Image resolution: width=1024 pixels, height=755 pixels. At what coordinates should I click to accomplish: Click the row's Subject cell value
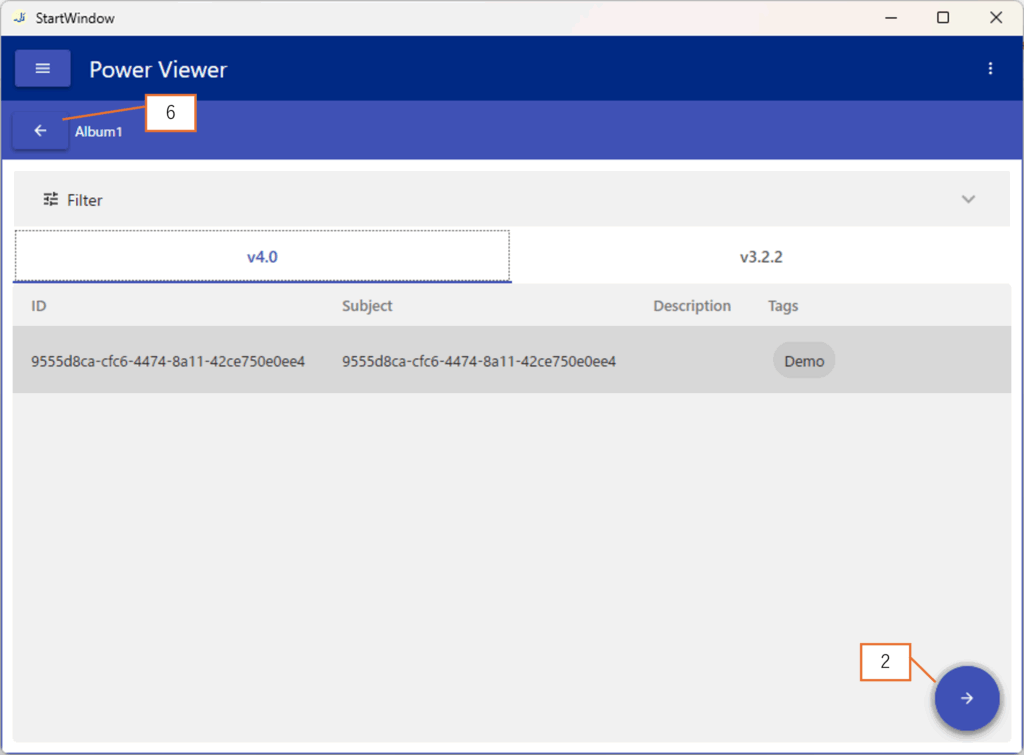click(478, 361)
